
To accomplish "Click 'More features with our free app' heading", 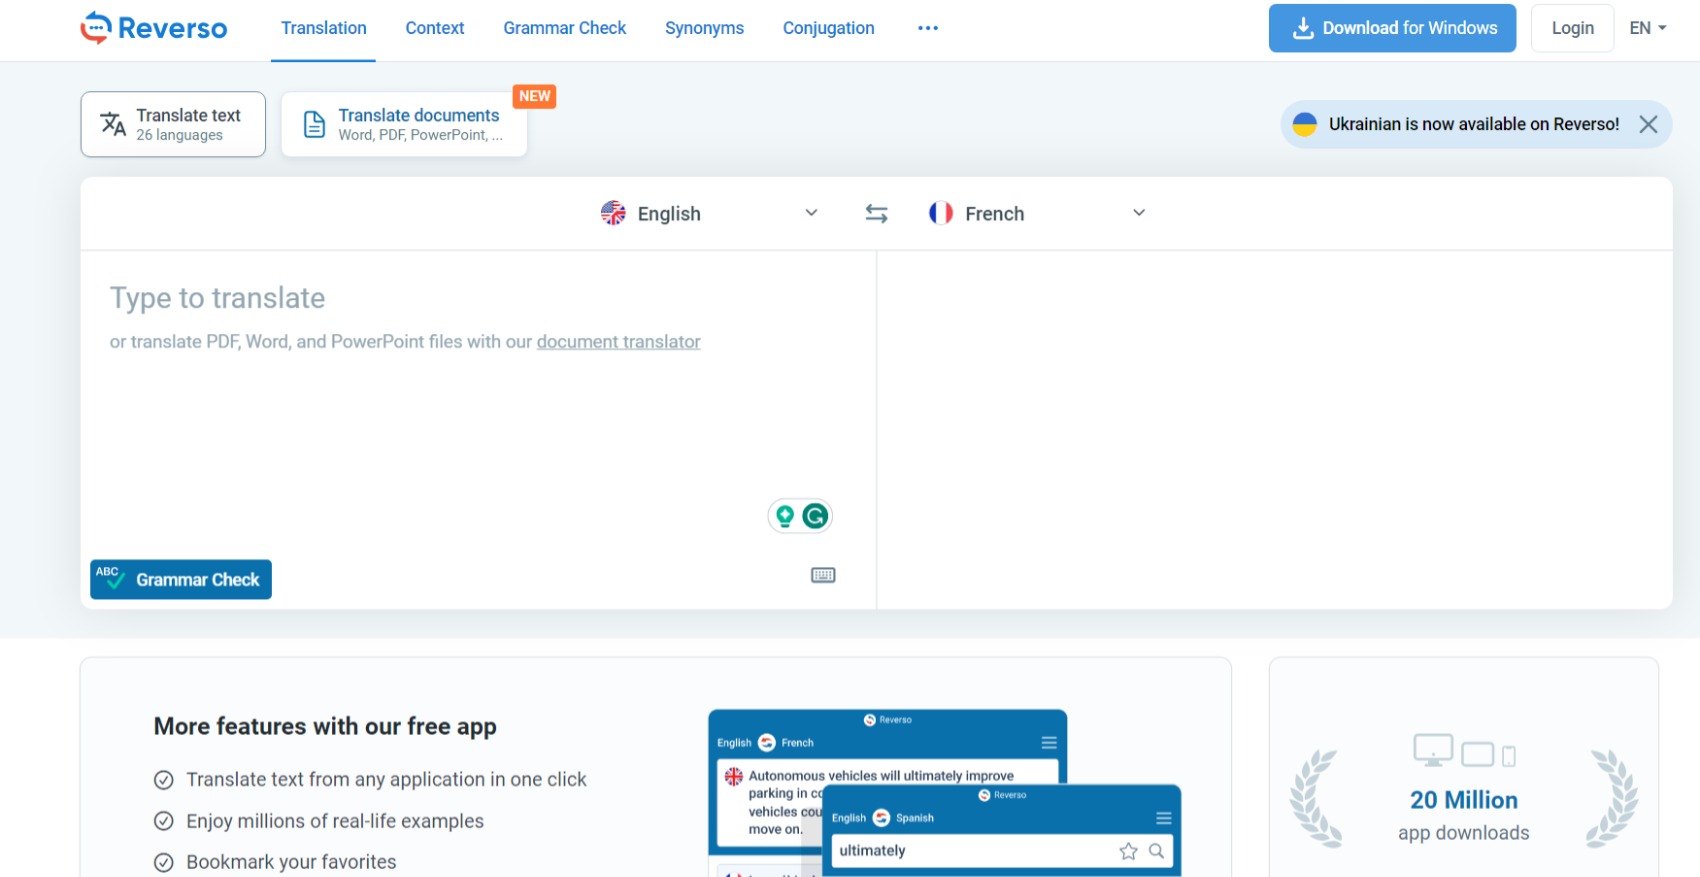I will tap(325, 726).
